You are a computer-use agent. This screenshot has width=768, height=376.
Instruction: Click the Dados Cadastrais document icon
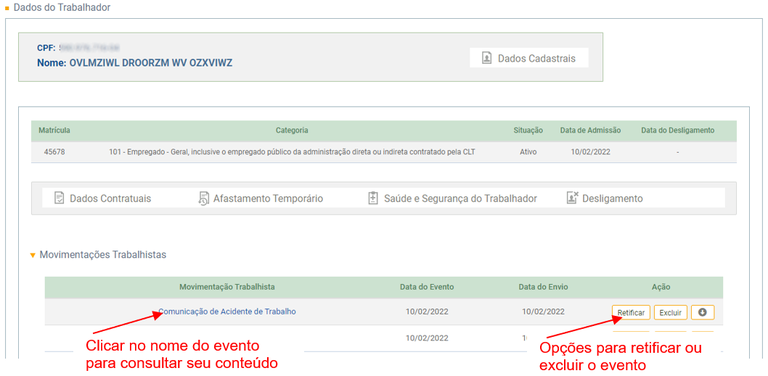(486, 58)
